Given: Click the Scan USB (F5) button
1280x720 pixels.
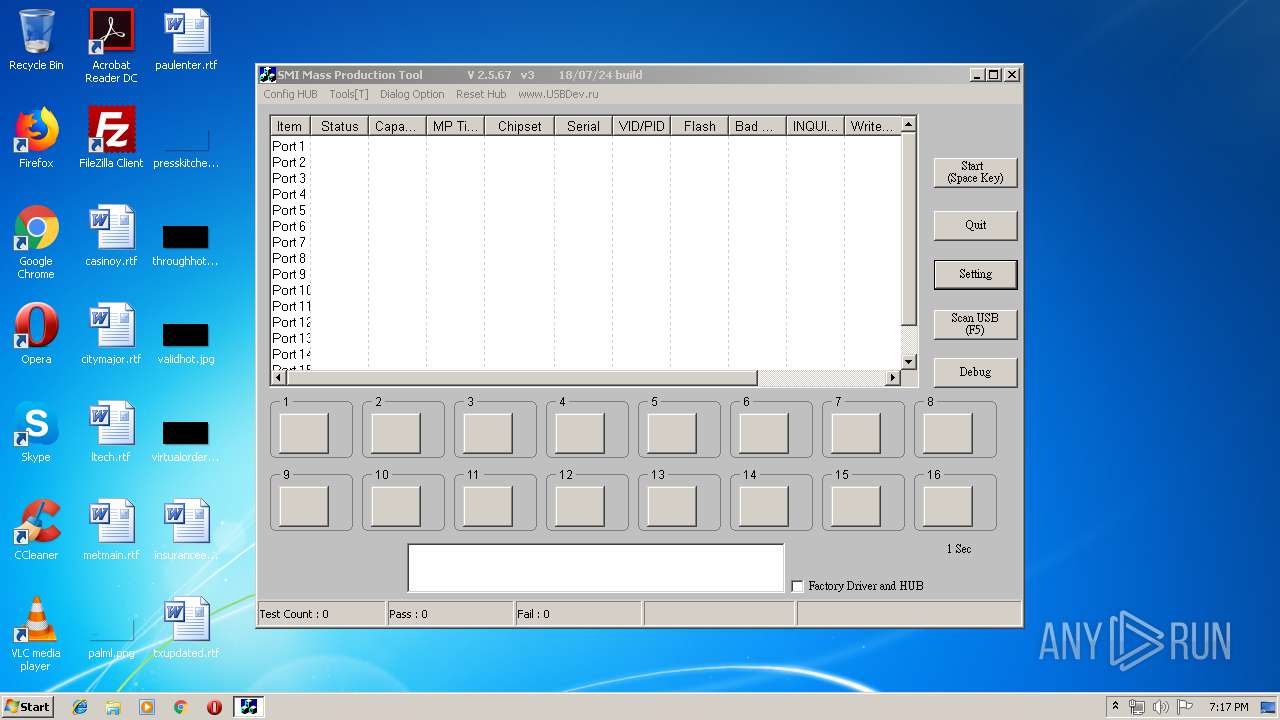Looking at the screenshot, I should tap(975, 324).
